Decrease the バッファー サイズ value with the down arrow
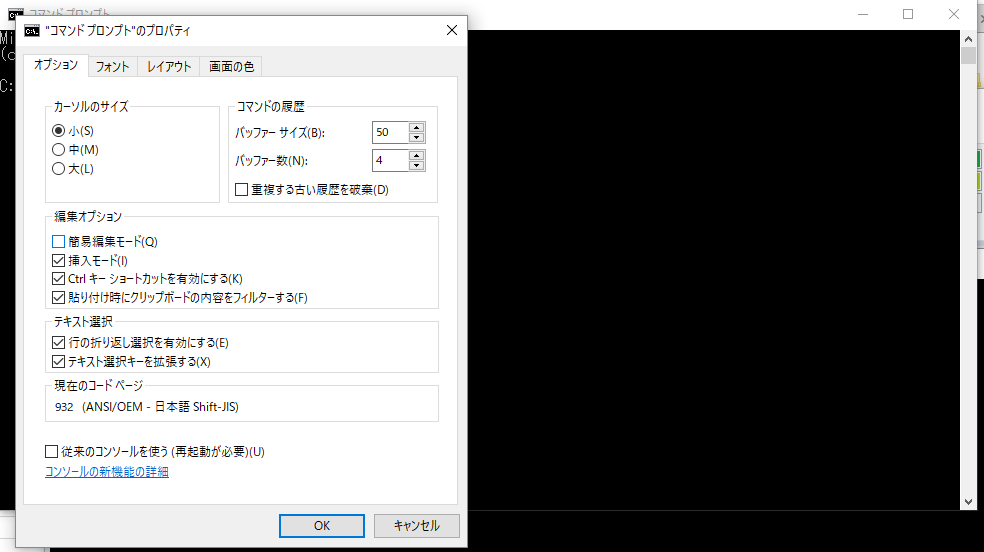The image size is (984, 552). point(417,137)
